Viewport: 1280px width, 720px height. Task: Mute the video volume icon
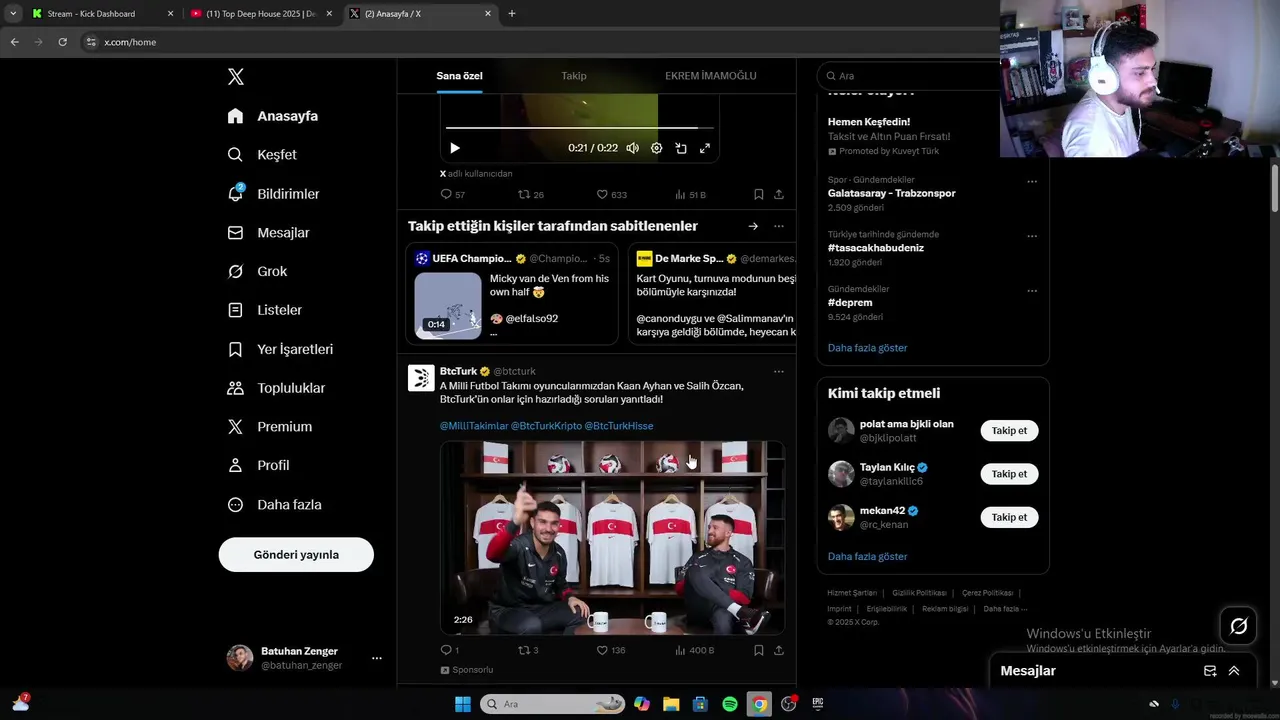coord(632,148)
